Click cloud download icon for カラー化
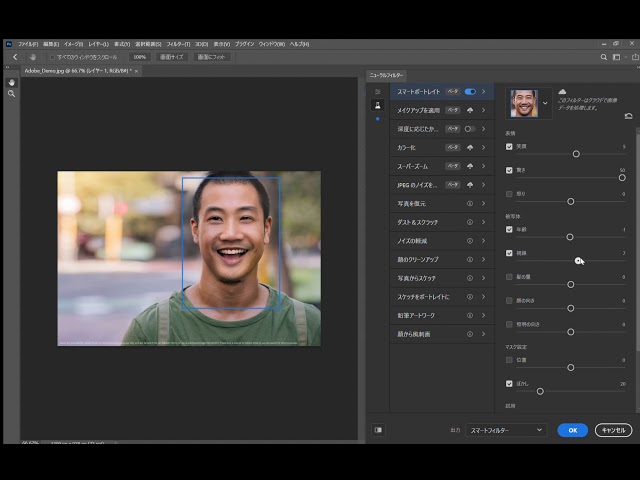This screenshot has width=640, height=480. [x=470, y=147]
